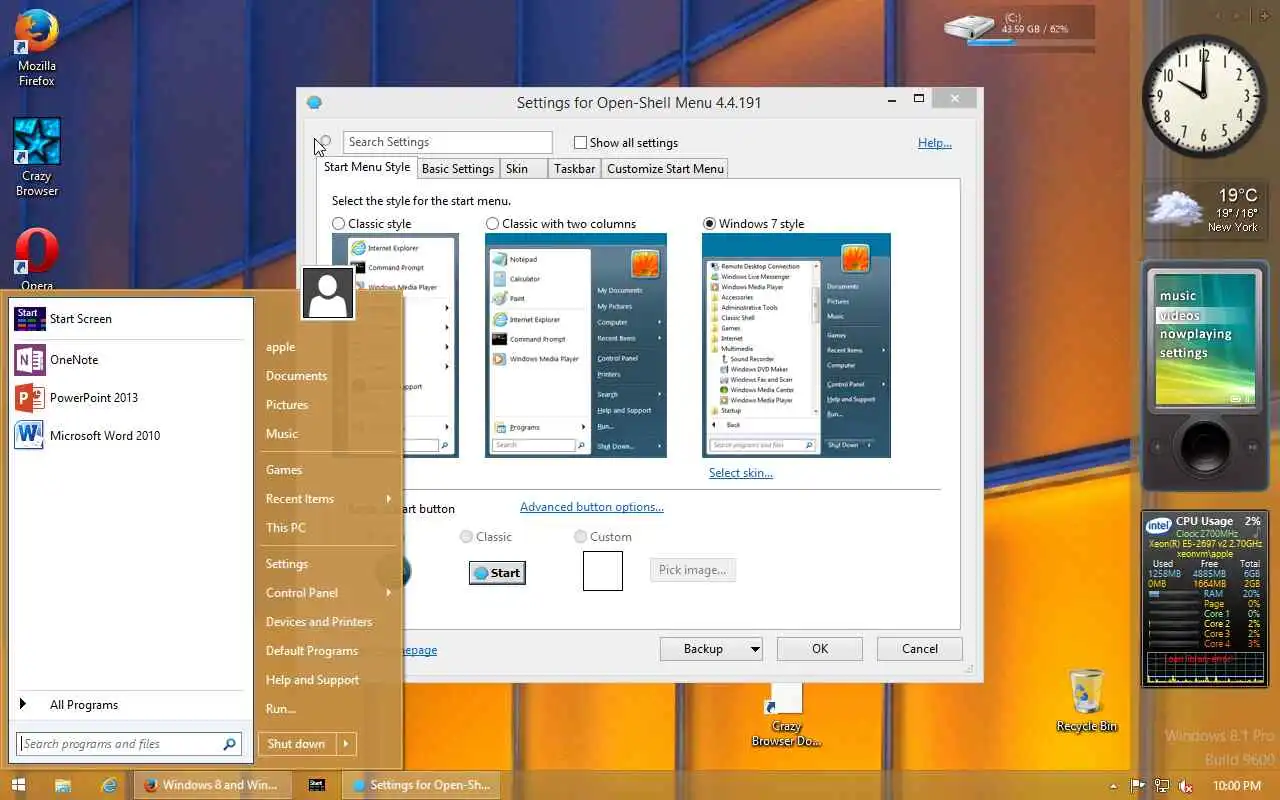Click Select skin... link
Viewport: 1280px width, 800px height.
pos(741,473)
